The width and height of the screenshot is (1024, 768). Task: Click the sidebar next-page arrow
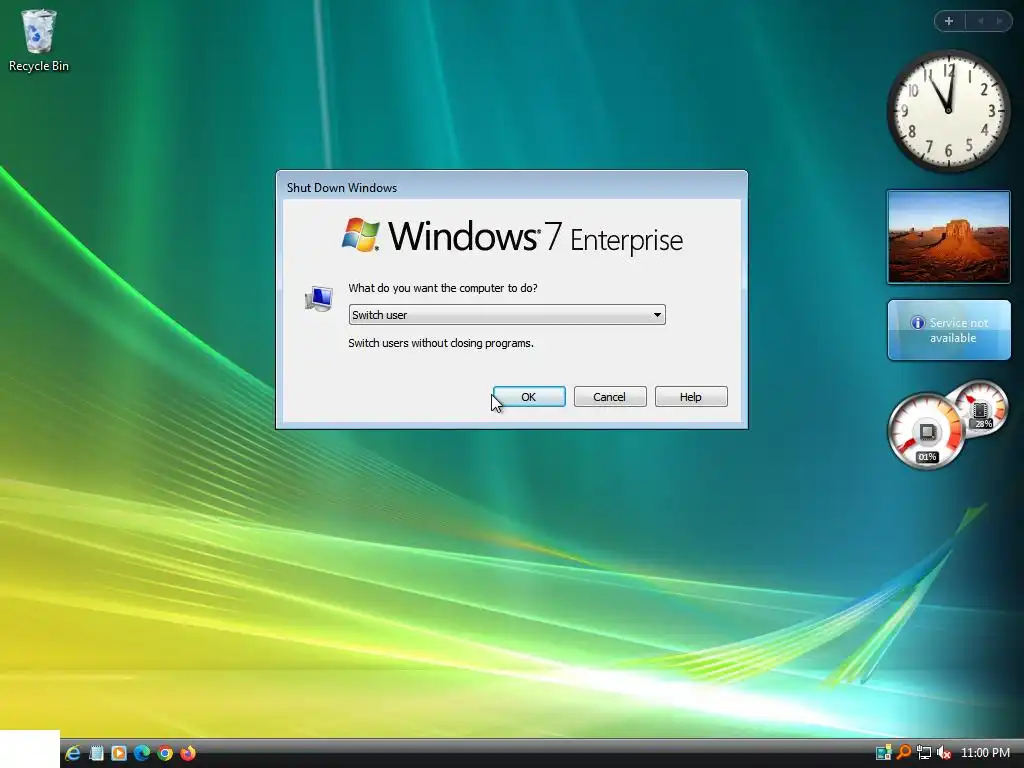click(999, 21)
